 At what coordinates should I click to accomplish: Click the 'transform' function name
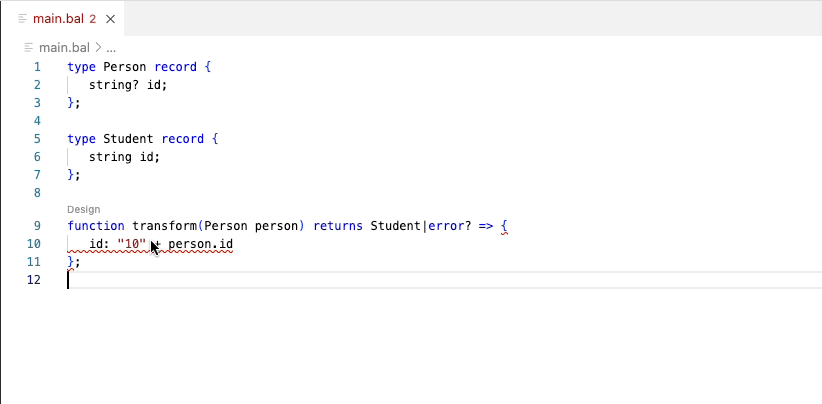tap(164, 226)
